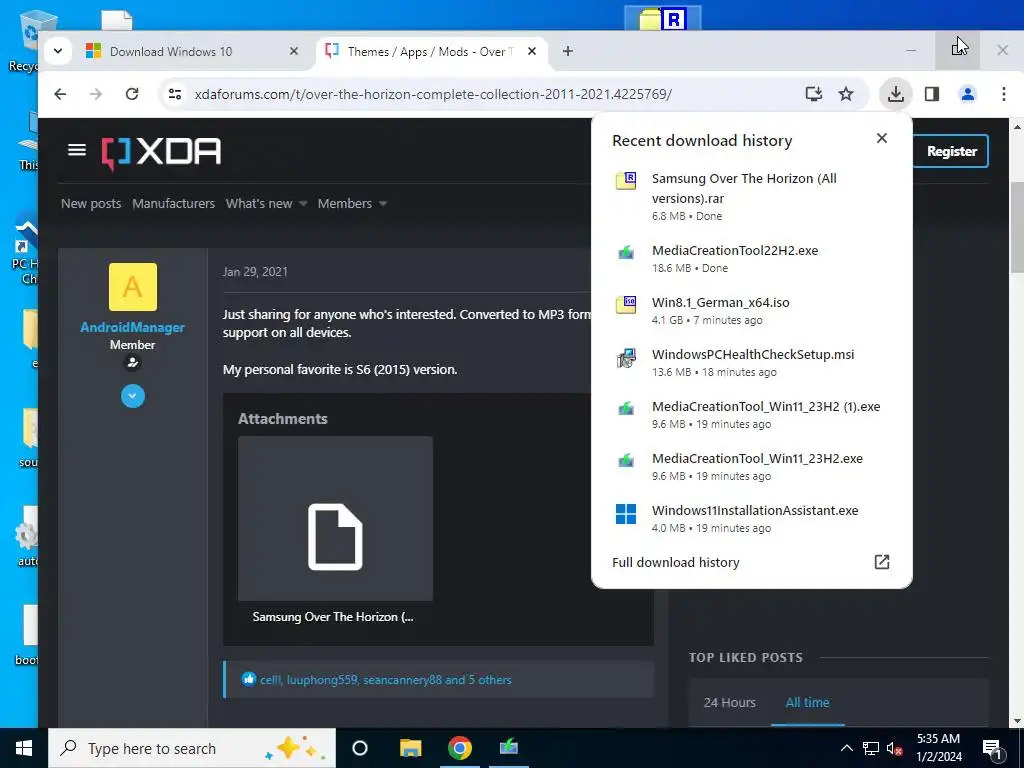Click the Samsung Over The Horizon attachment name

click(333, 617)
